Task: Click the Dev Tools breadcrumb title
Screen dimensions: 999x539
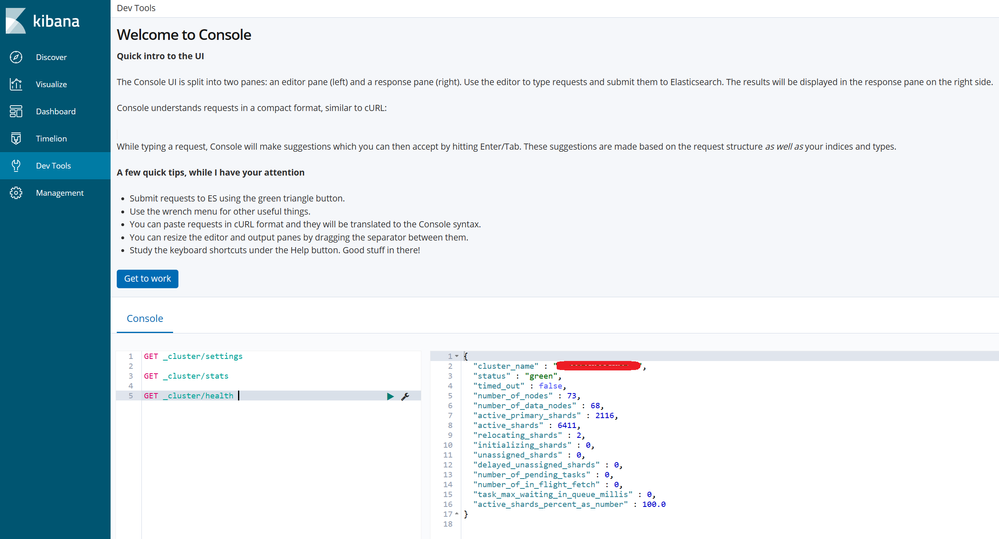Action: pos(136,8)
